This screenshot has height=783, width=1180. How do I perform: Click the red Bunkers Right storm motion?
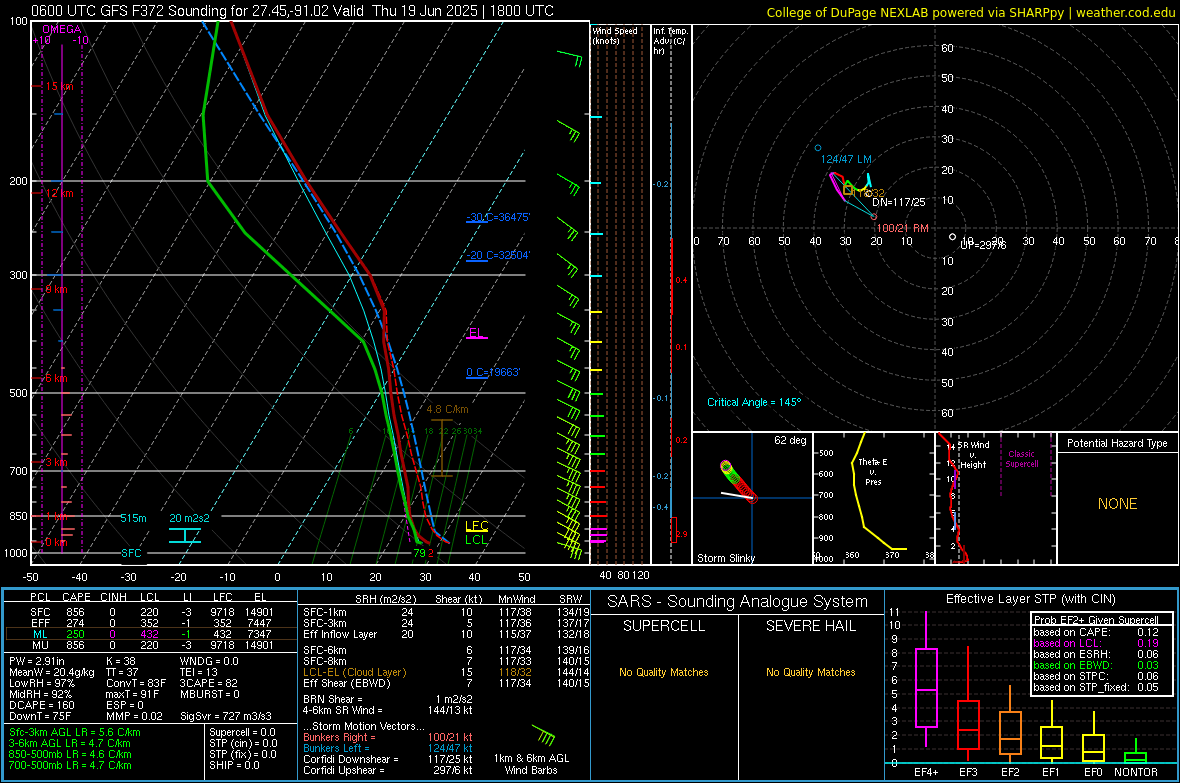point(388,737)
